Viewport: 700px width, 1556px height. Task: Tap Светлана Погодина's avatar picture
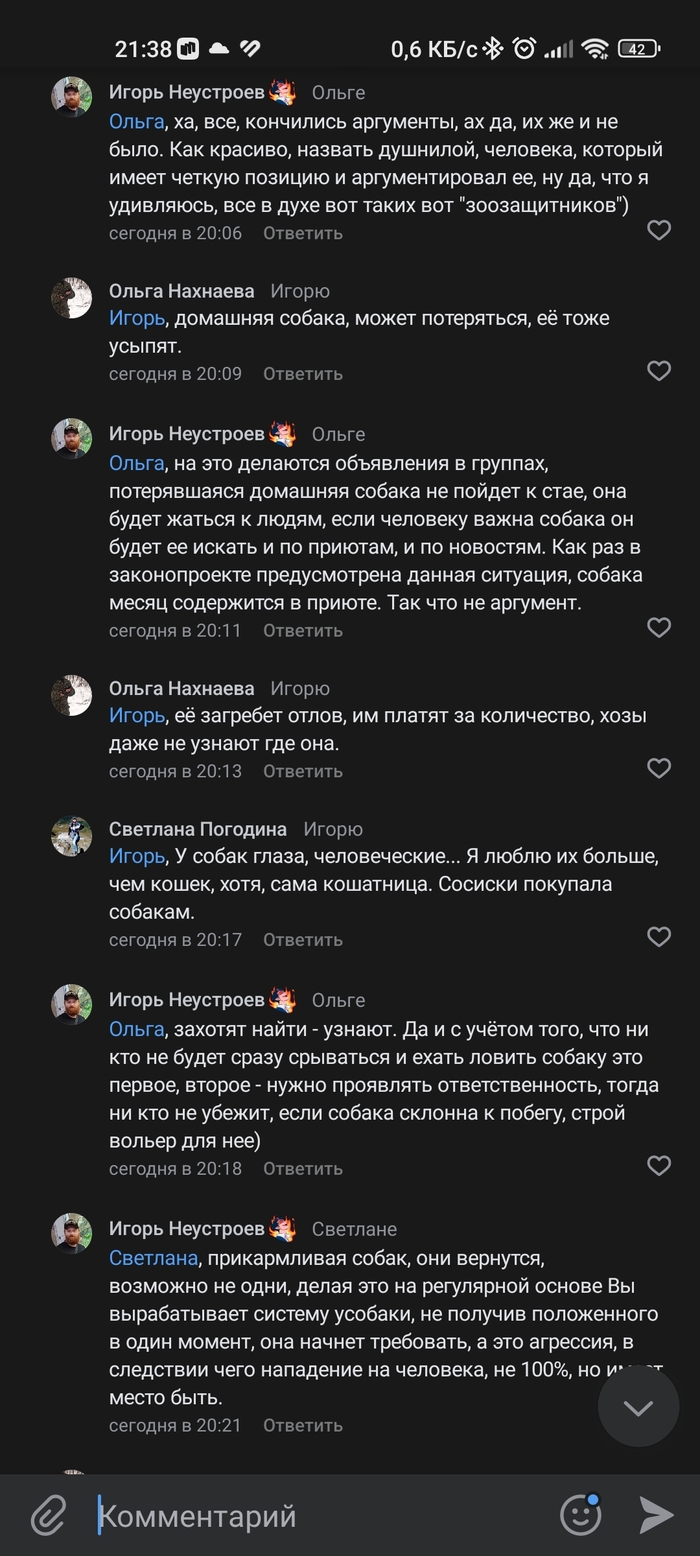click(71, 836)
